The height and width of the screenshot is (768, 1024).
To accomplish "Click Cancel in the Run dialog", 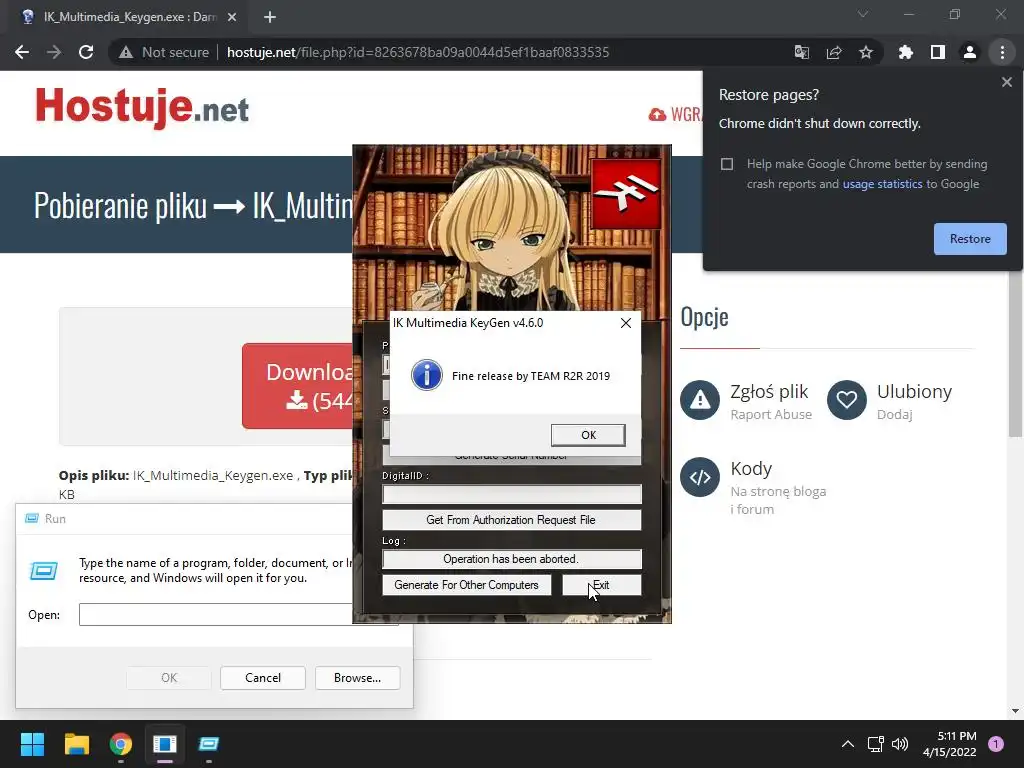I will coord(263,678).
